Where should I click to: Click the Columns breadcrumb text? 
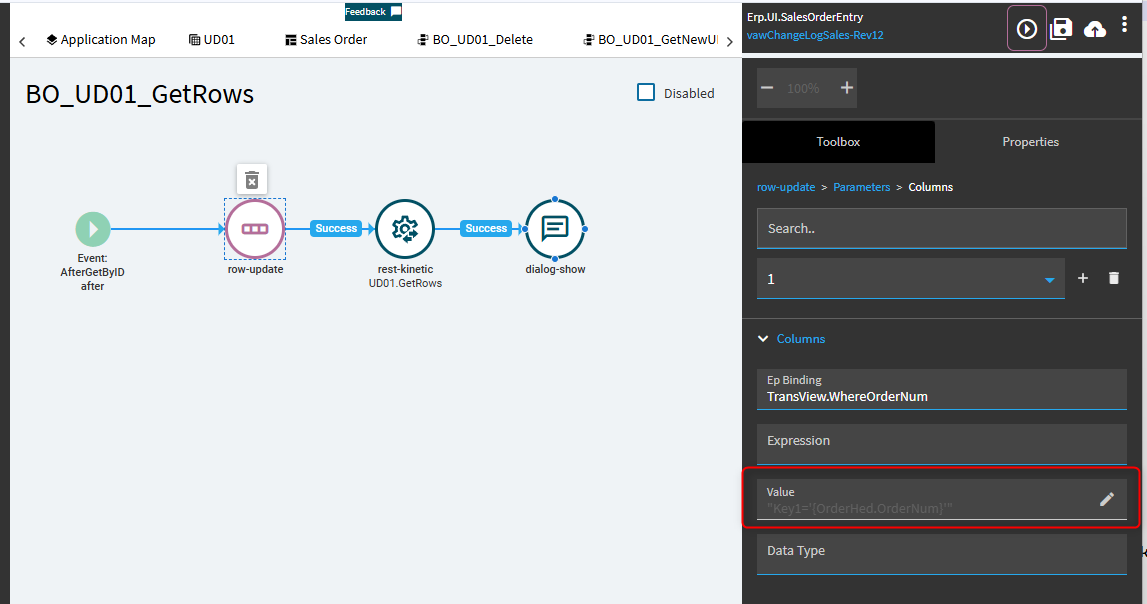930,187
